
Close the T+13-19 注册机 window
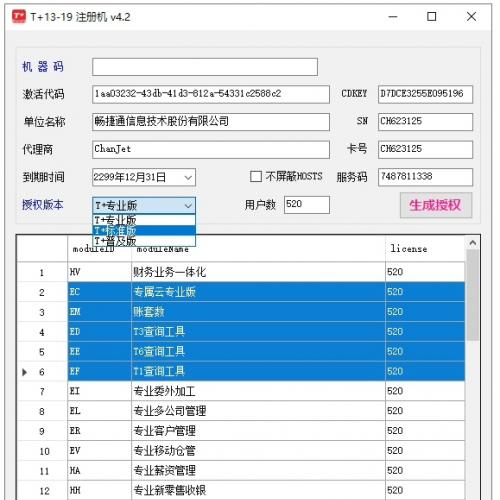pos(471,16)
